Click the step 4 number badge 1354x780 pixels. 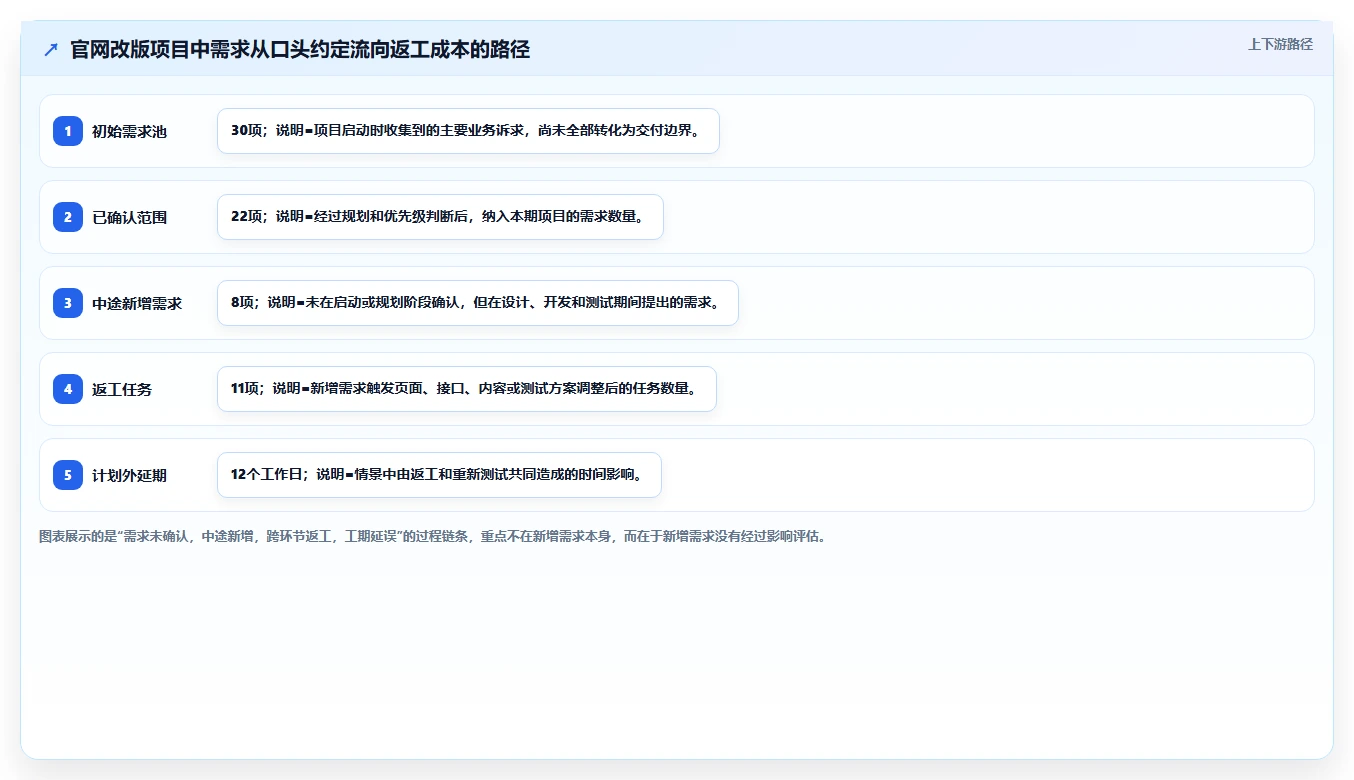coord(68,389)
